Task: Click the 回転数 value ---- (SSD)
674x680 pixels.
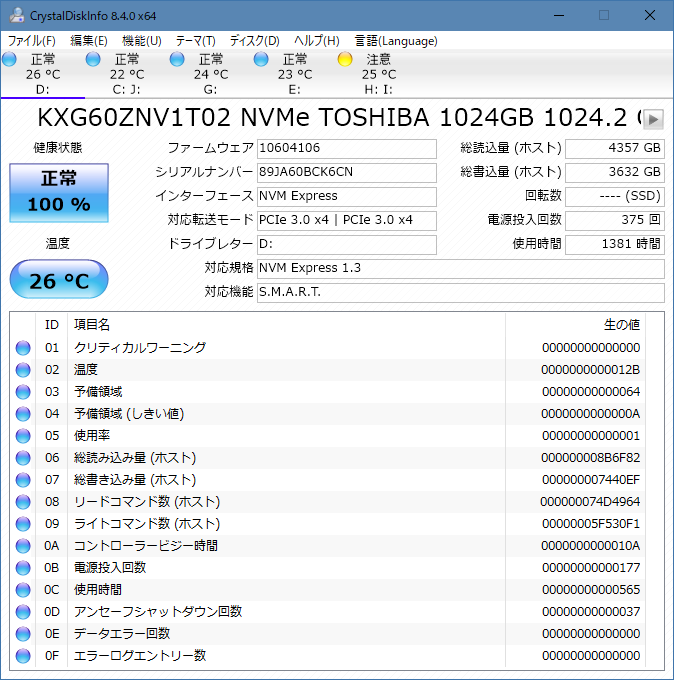Action: coord(615,196)
